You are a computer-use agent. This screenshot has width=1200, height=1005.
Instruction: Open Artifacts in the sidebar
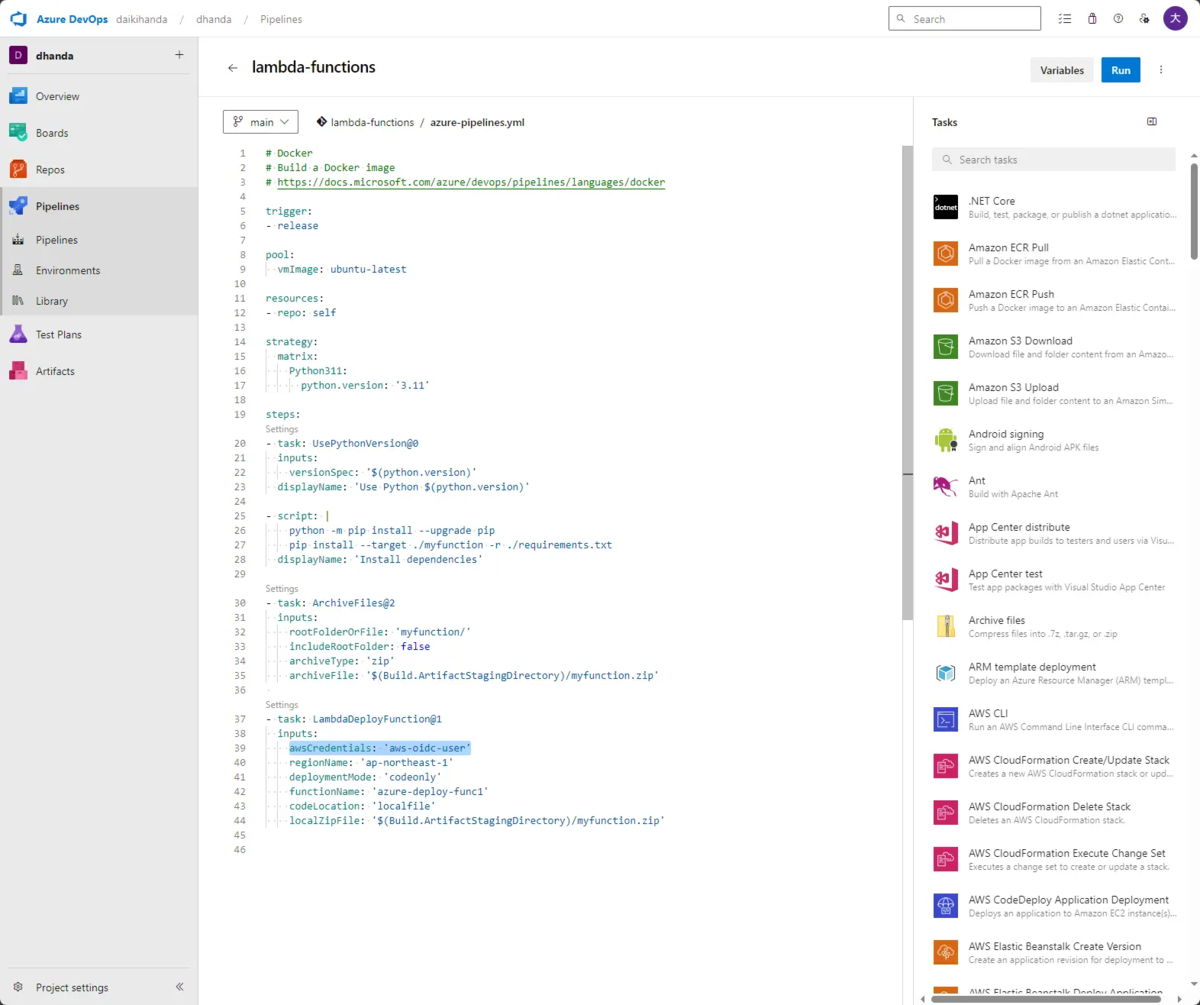click(x=99, y=371)
